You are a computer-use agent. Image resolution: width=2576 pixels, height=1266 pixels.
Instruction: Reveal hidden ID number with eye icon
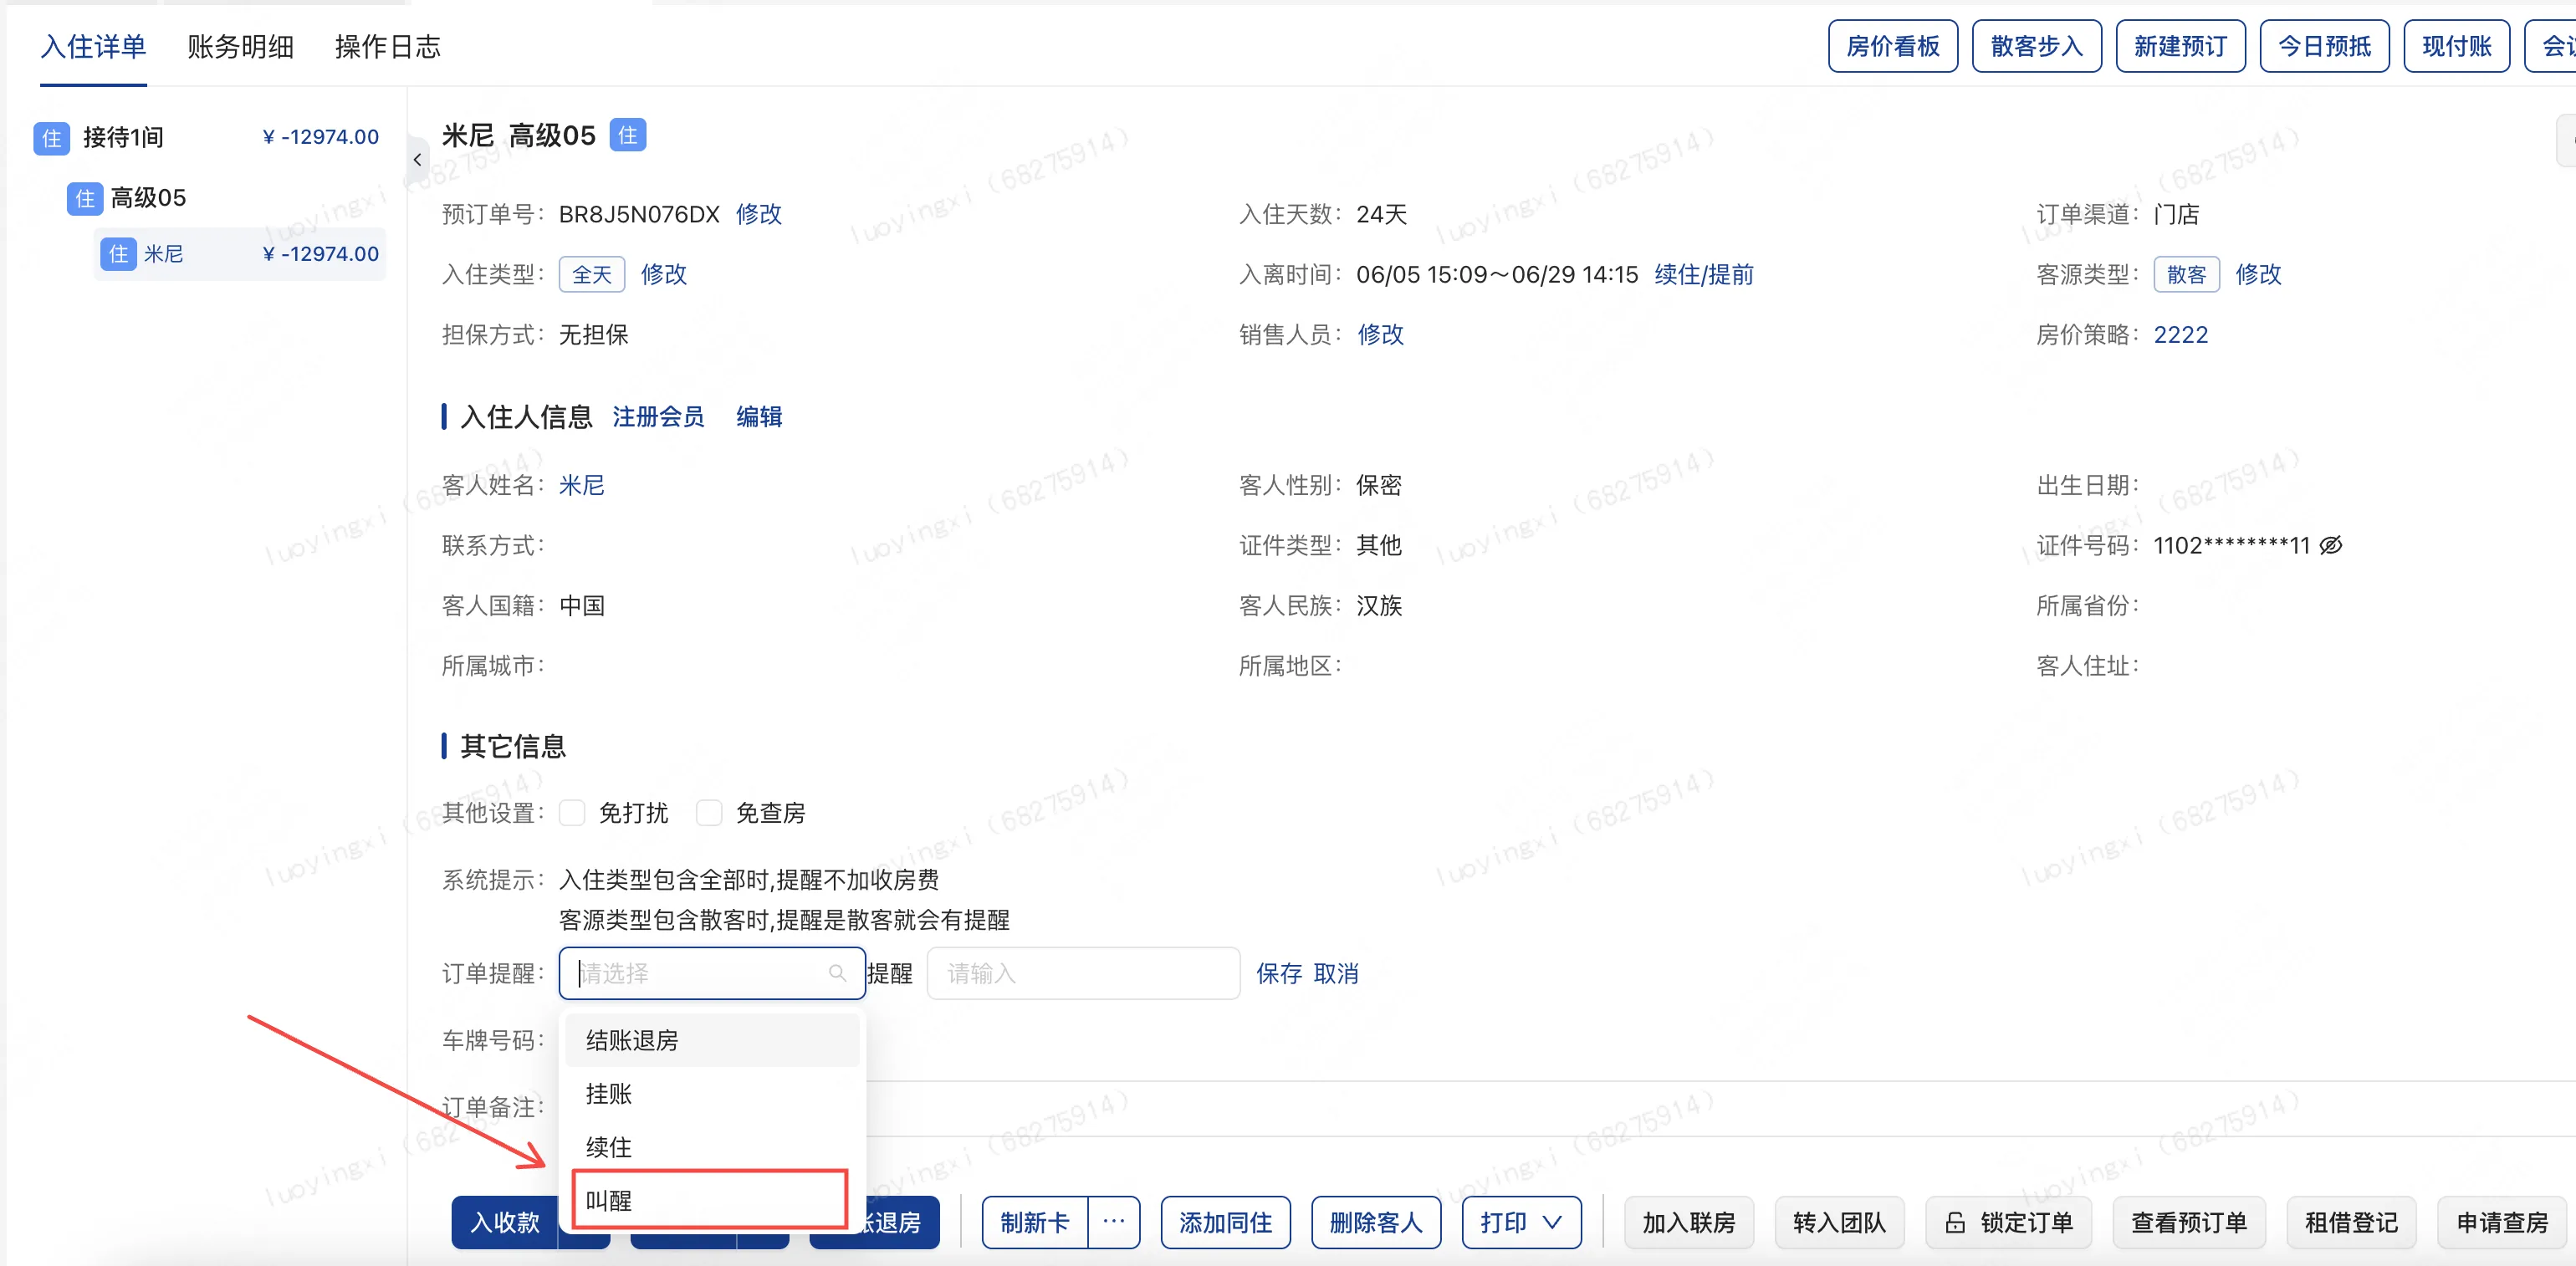(2331, 545)
